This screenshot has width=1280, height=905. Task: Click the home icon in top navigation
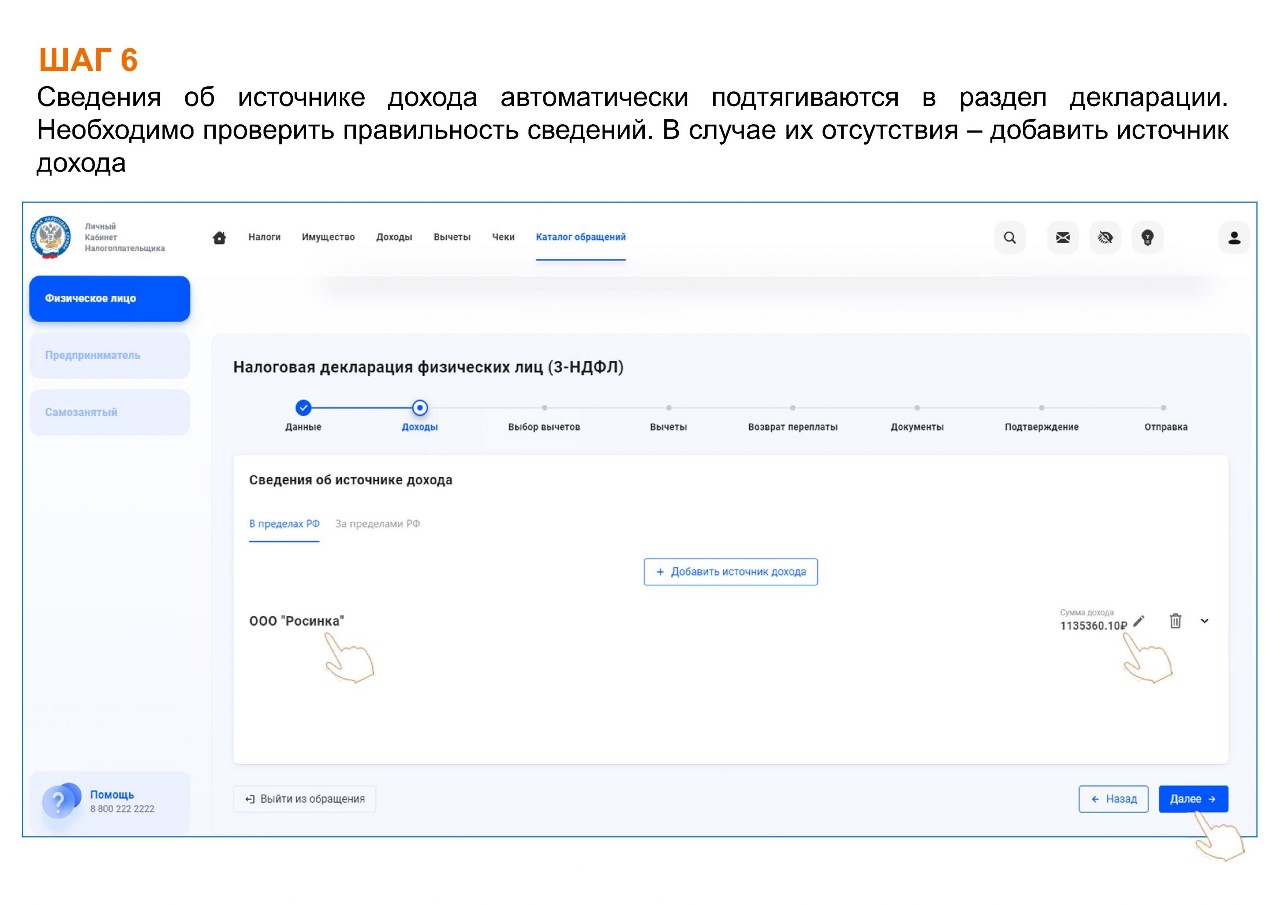point(220,238)
